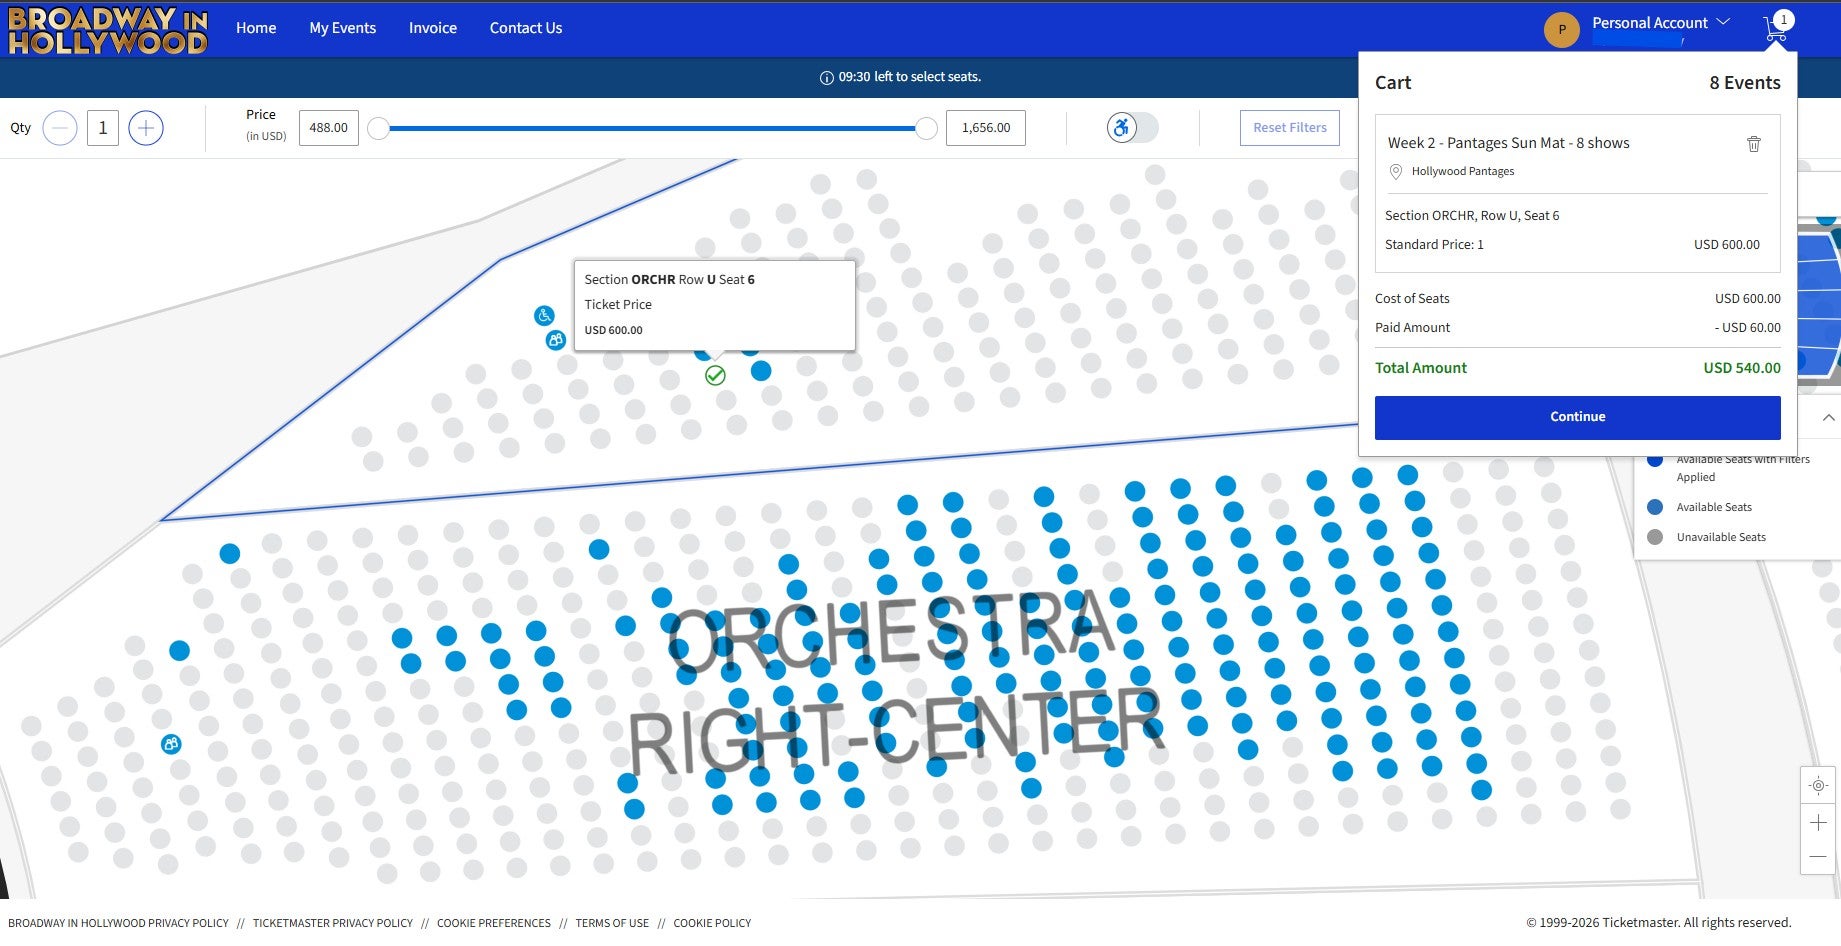
Task: Click the 'Standard Price: 1' label
Action: [x=1434, y=245]
